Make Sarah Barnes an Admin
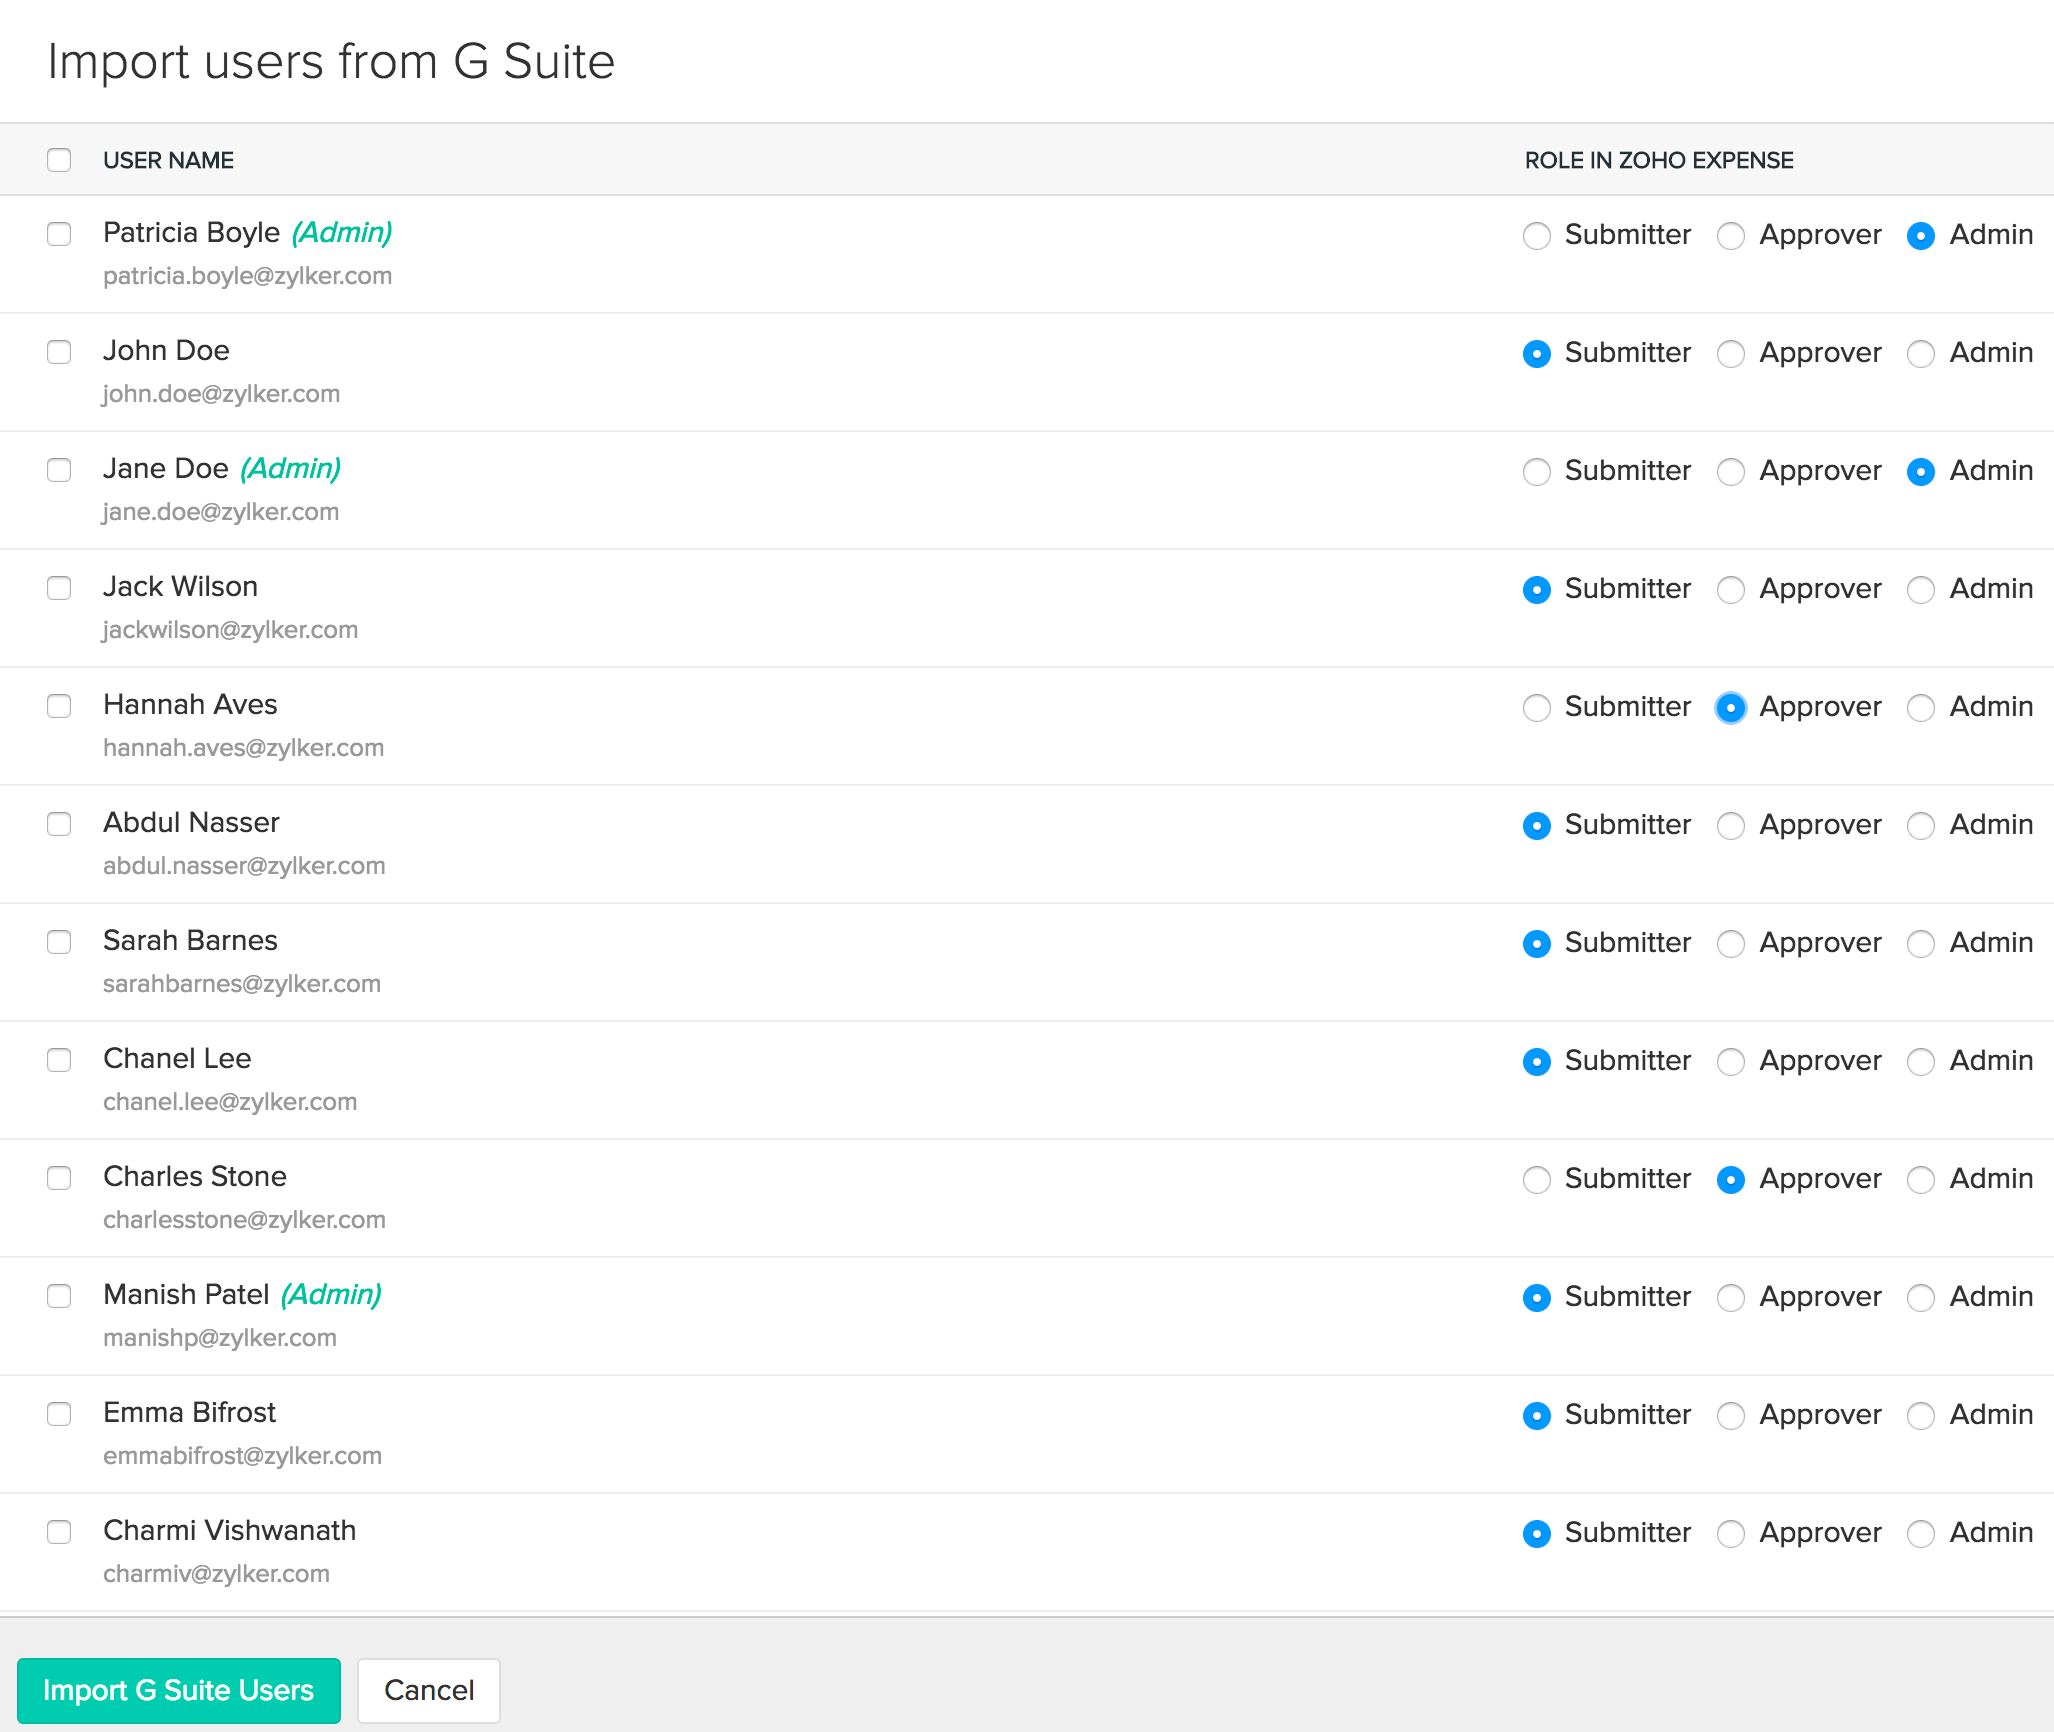This screenshot has height=1732, width=2054. pos(1921,944)
